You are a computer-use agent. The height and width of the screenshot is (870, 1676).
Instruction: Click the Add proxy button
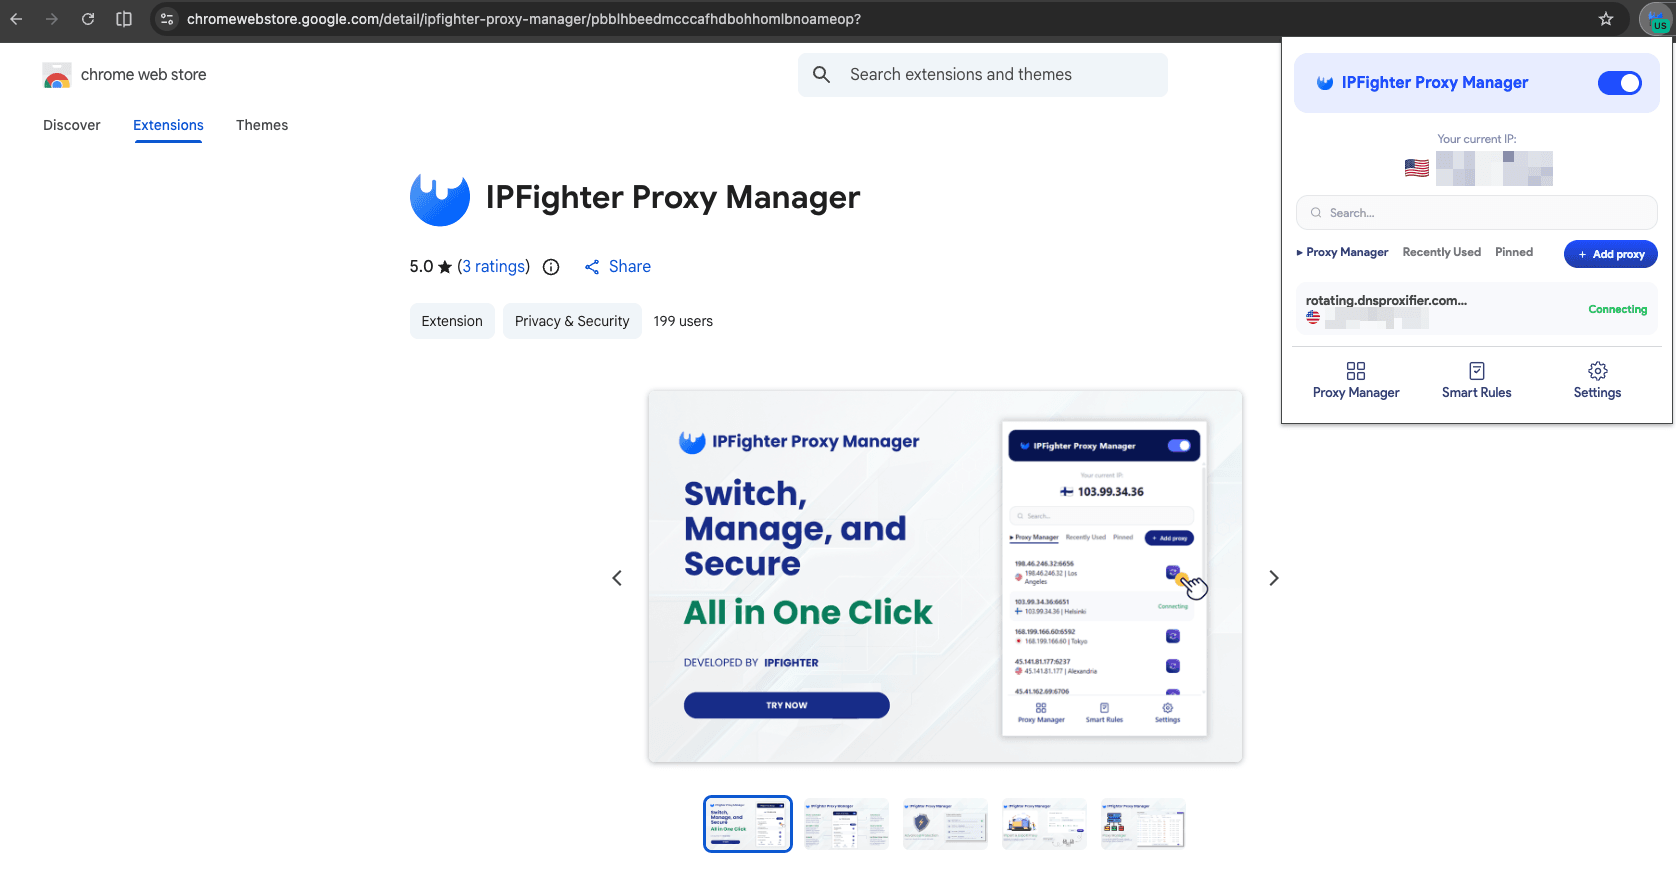[x=1611, y=254]
